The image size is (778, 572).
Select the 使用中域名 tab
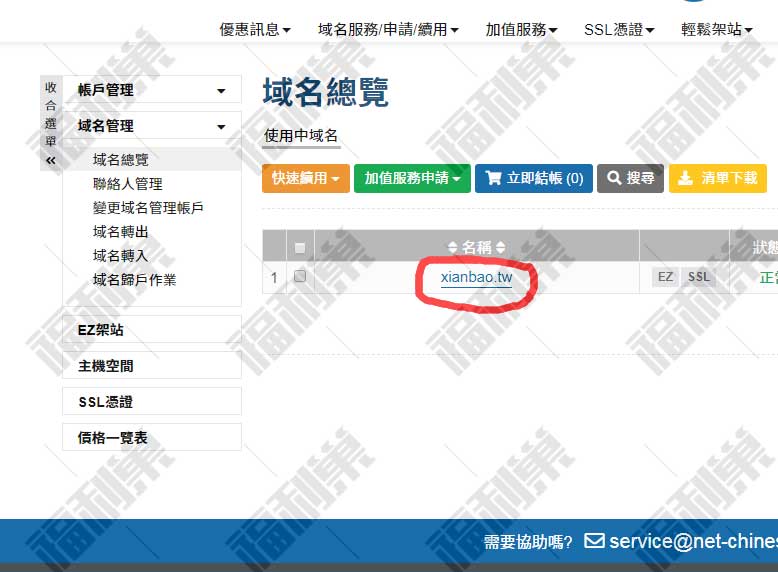click(x=301, y=136)
